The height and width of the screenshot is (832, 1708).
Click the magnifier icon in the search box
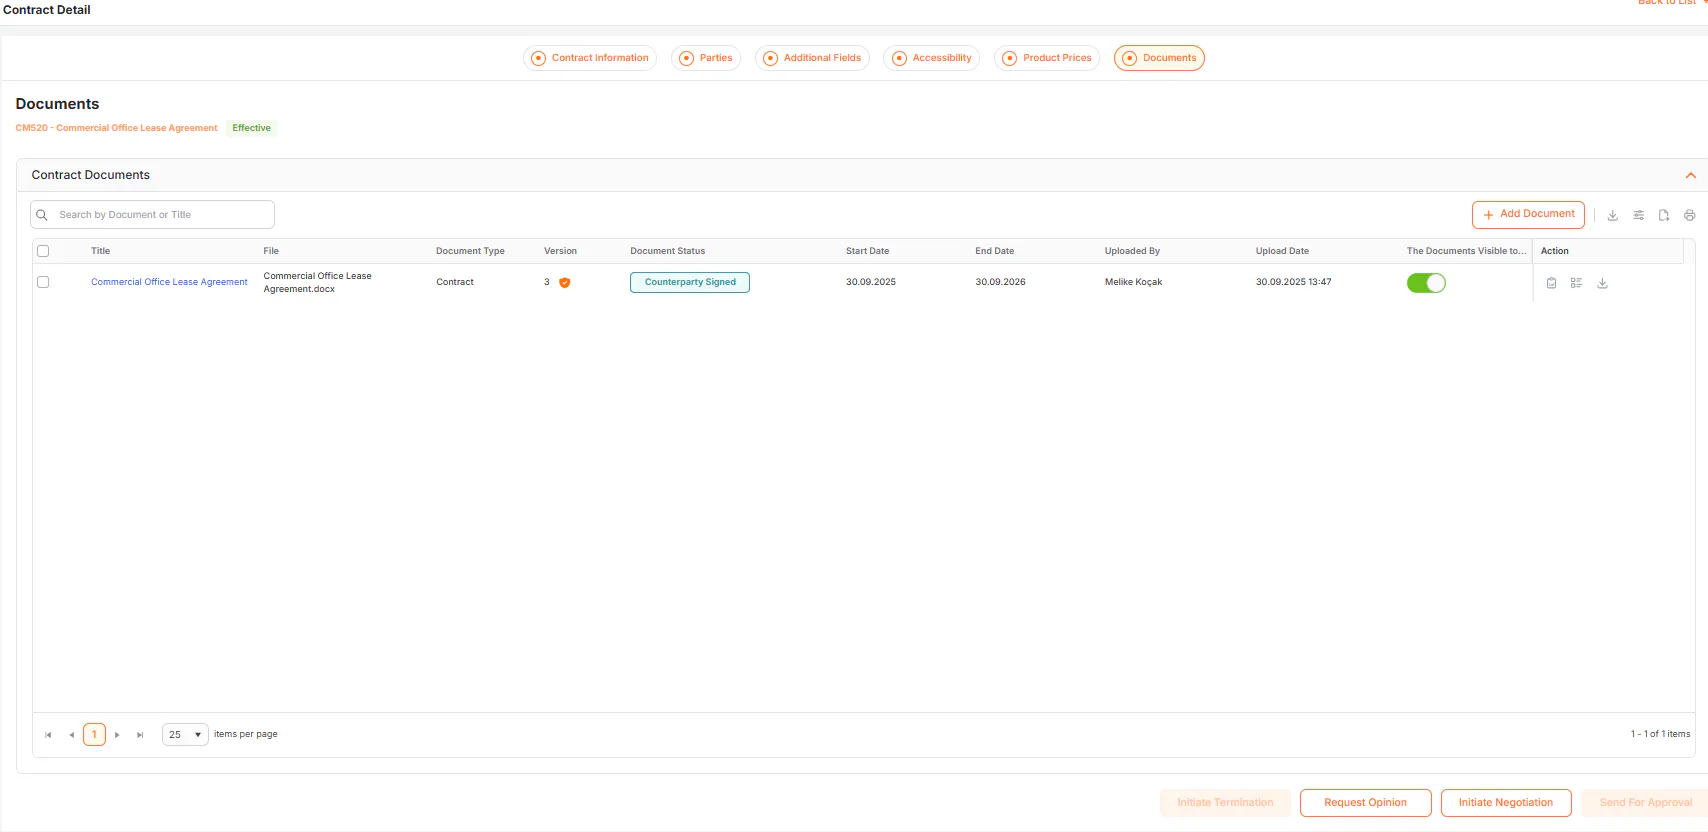[42, 215]
